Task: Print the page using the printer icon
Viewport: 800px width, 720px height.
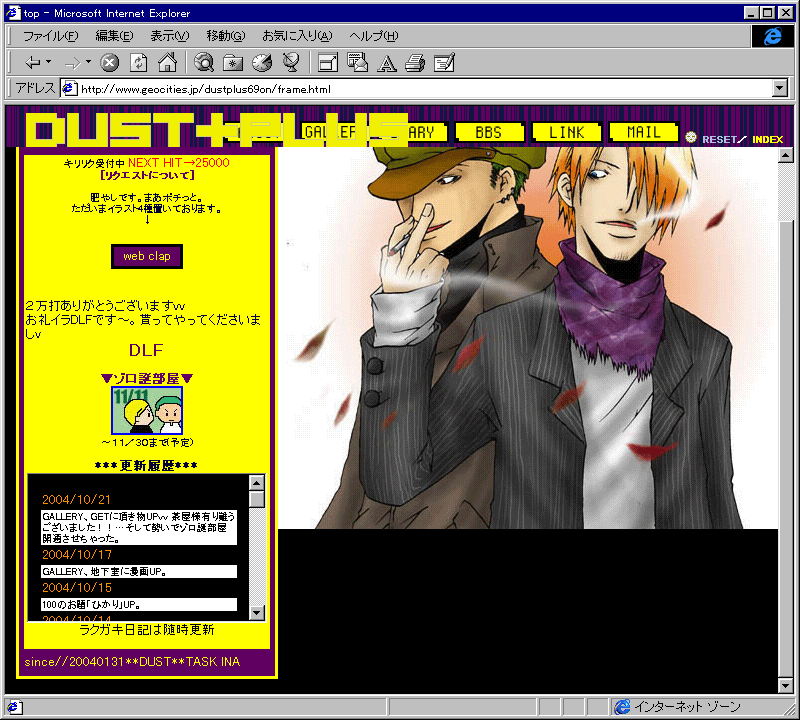Action: (415, 63)
